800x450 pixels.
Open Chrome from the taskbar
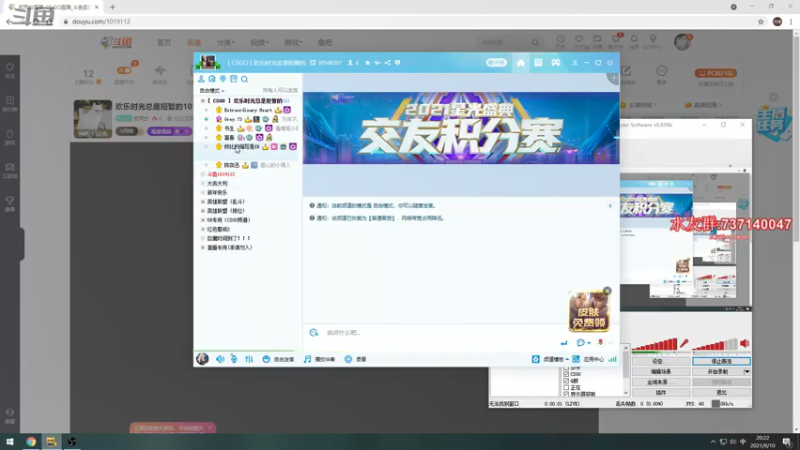31,441
